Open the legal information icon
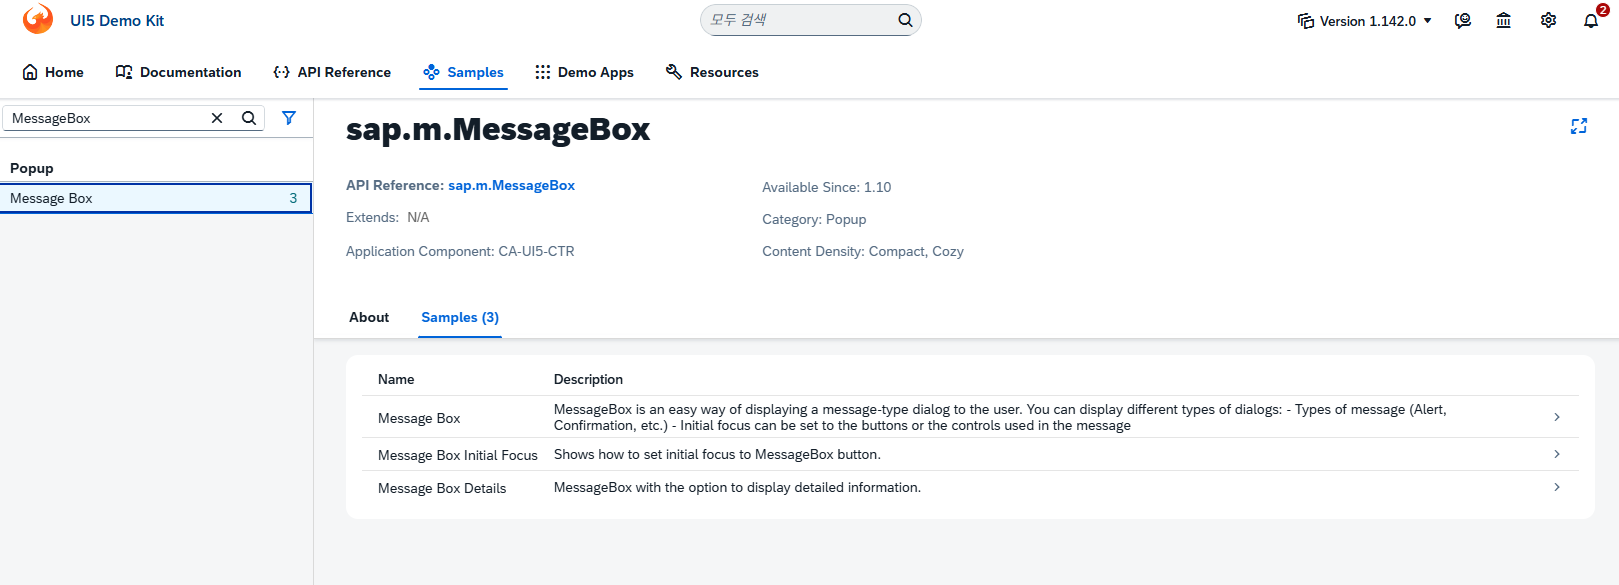This screenshot has width=1619, height=585. (x=1504, y=20)
